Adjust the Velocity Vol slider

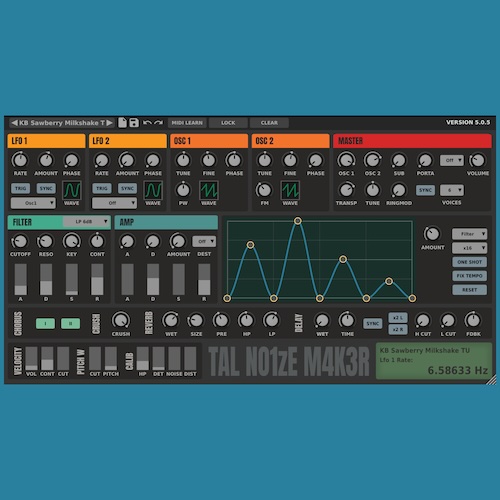[31, 358]
